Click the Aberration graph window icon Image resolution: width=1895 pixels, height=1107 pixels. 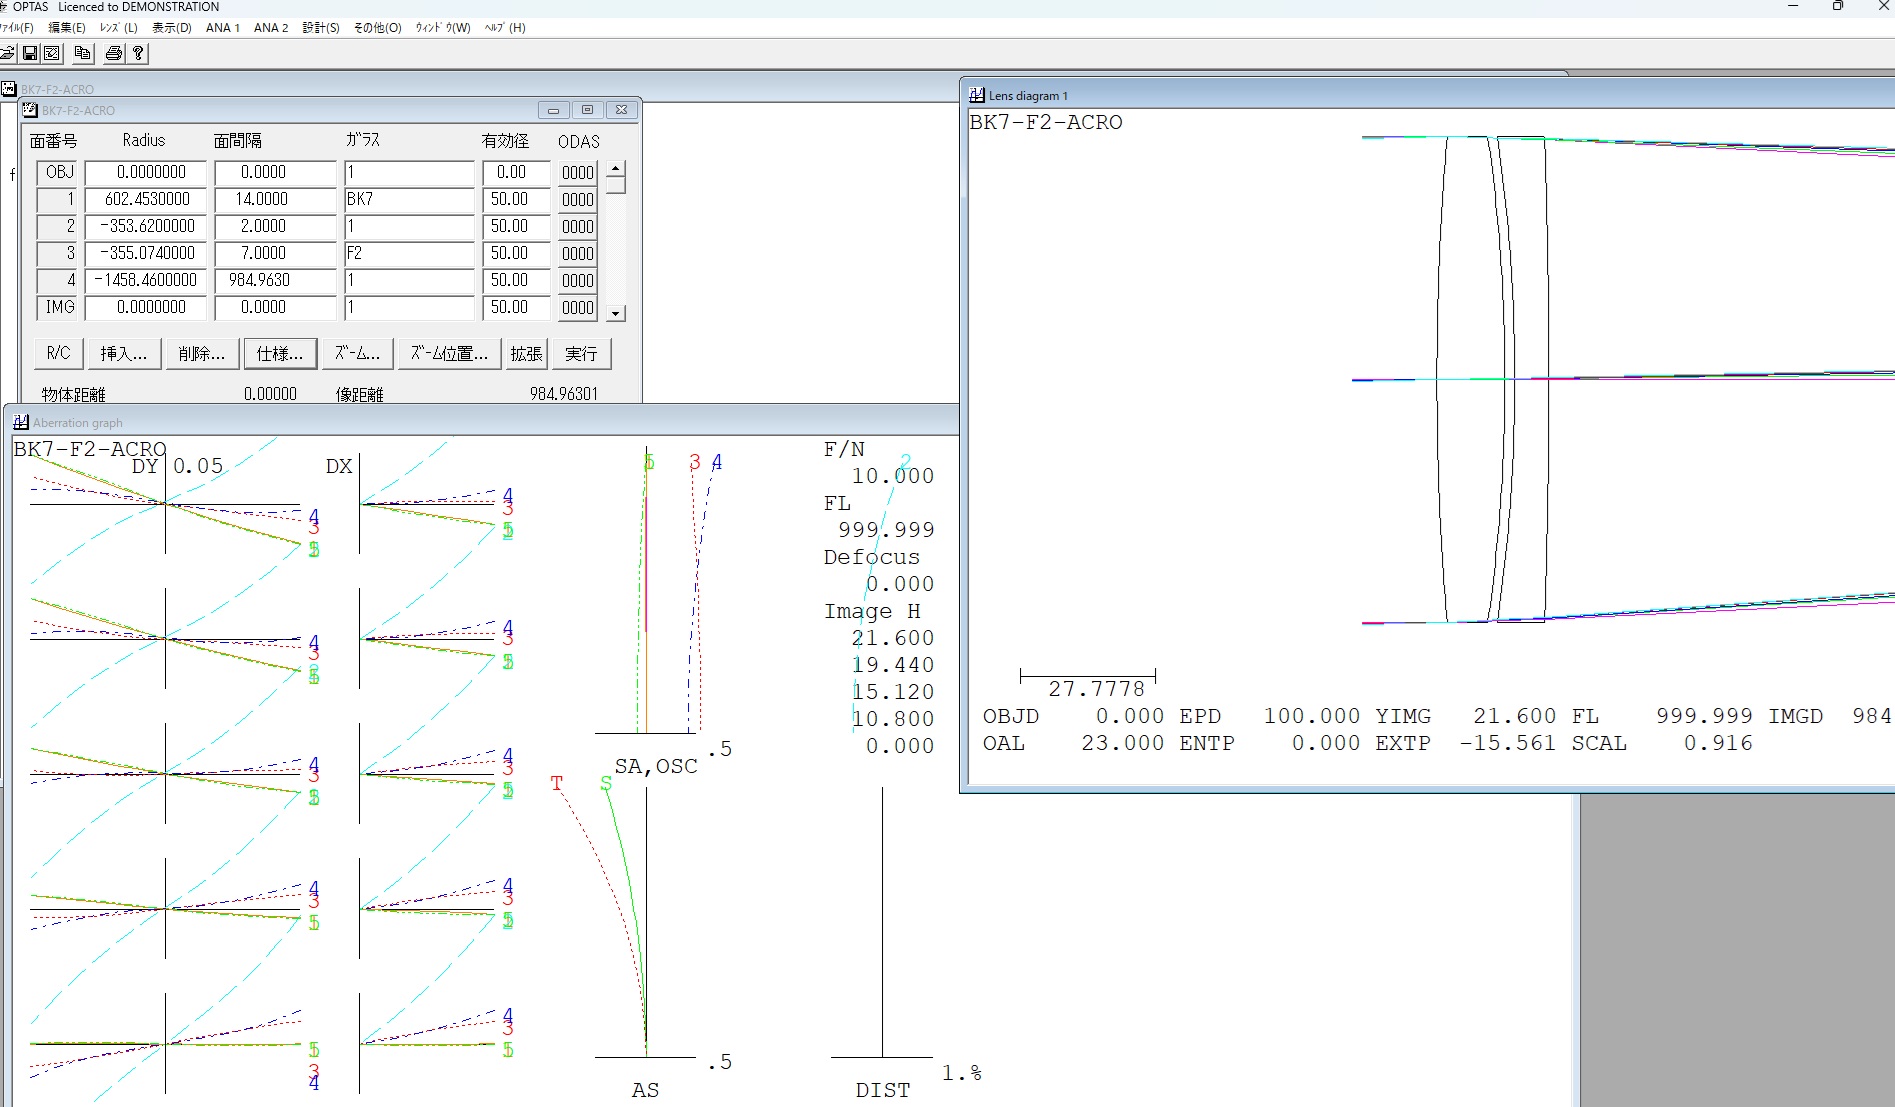click(21, 422)
